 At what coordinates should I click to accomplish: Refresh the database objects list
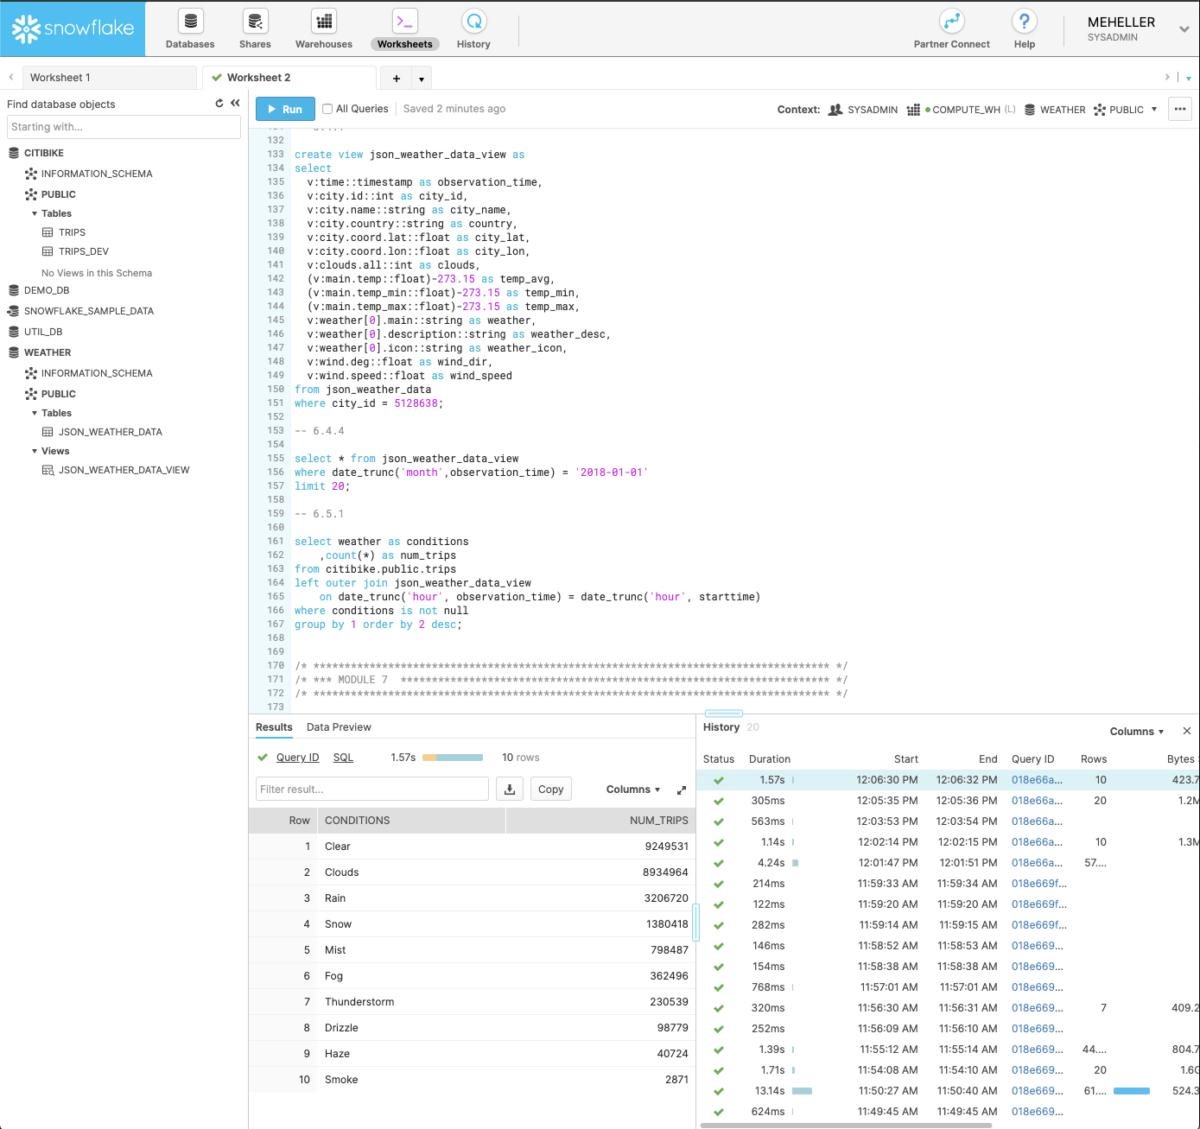219,103
